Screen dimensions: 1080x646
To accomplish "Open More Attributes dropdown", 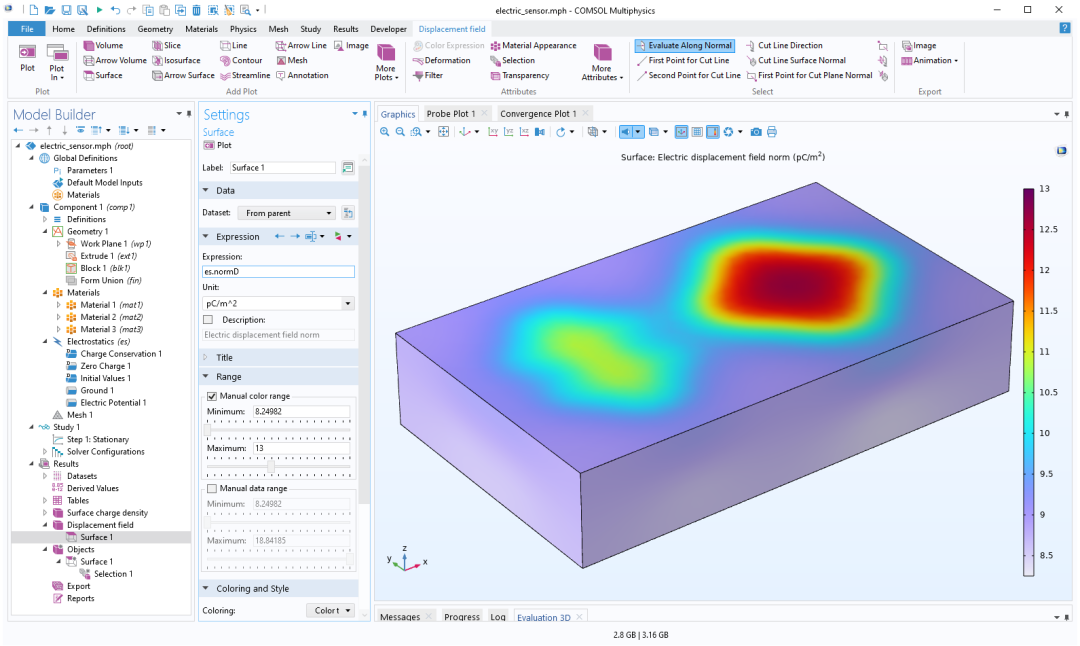I will (602, 63).
